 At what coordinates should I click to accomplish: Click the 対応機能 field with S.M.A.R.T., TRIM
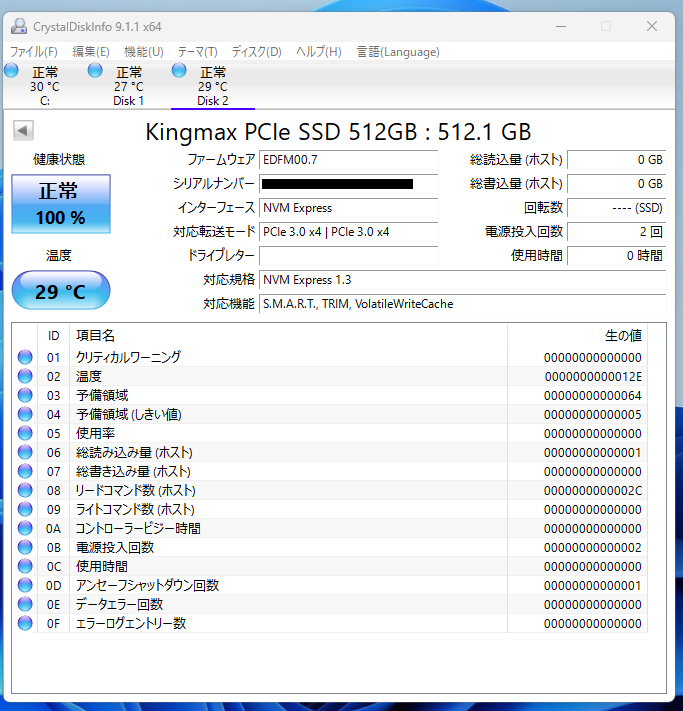pyautogui.click(x=463, y=304)
